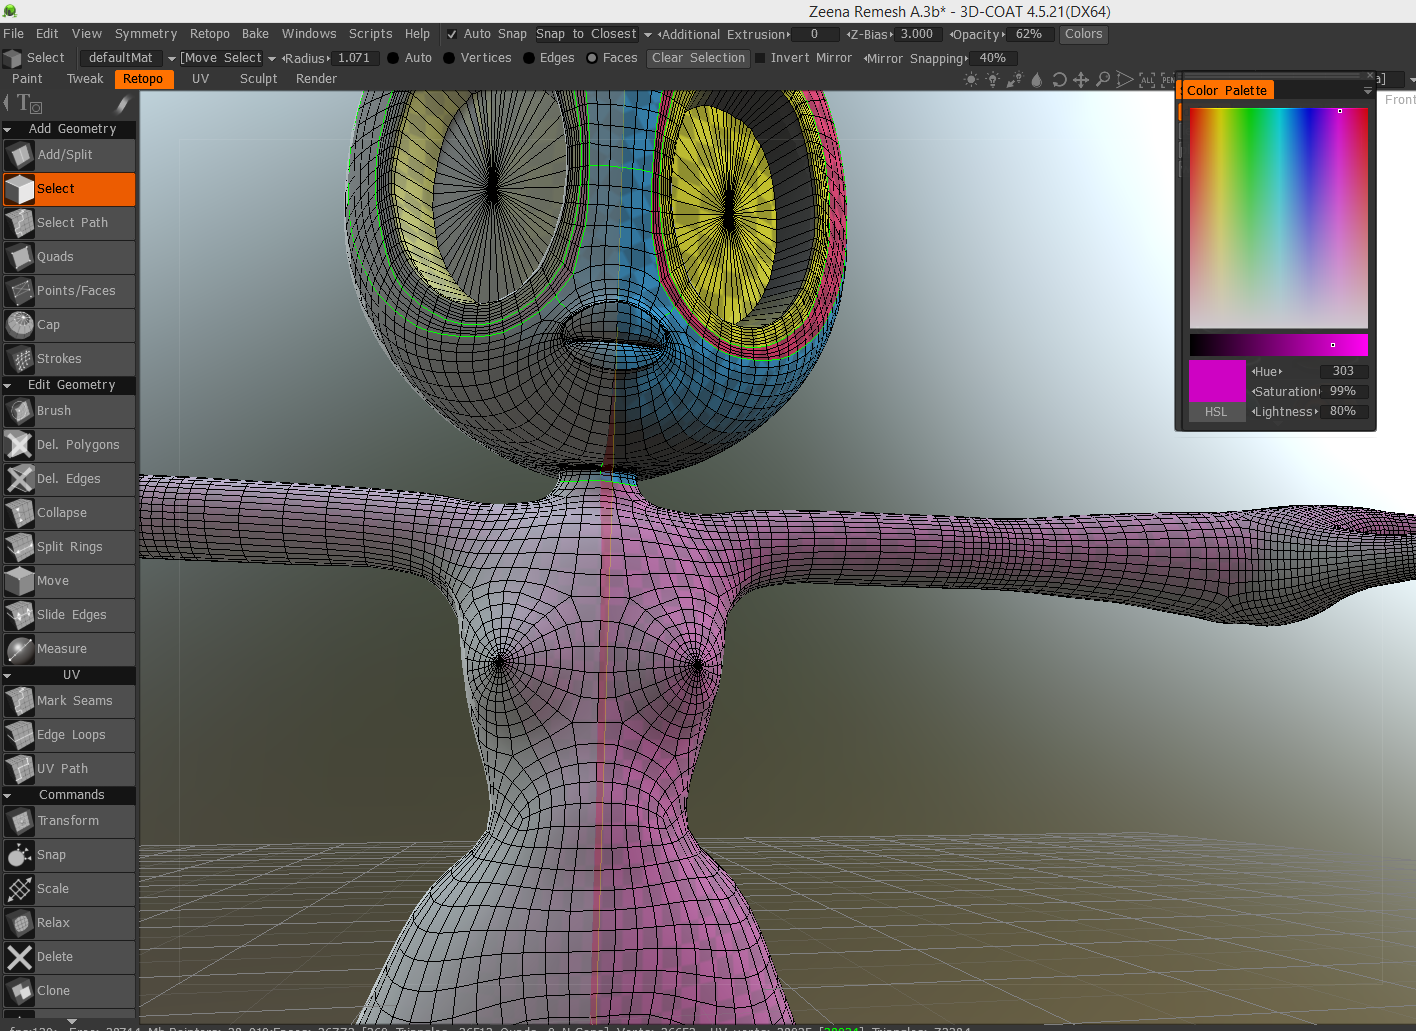Click the magnifier zoom icon in viewport toolbar
The image size is (1416, 1031).
(1103, 80)
